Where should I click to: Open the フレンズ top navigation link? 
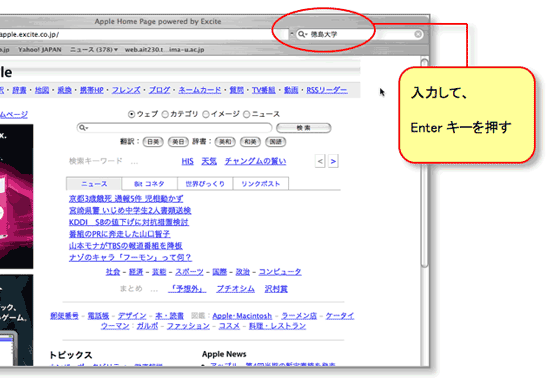click(x=126, y=90)
